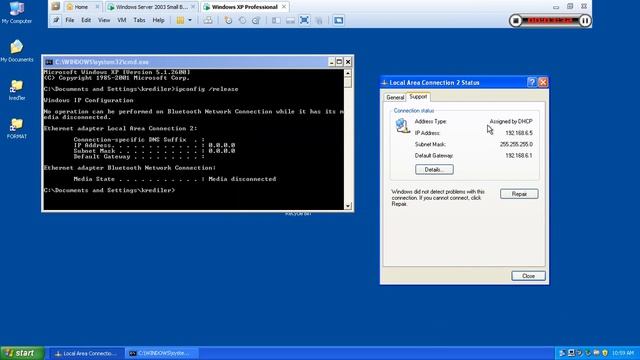Click the Details... button
Image resolution: width=640 pixels, height=360 pixels.
(434, 169)
